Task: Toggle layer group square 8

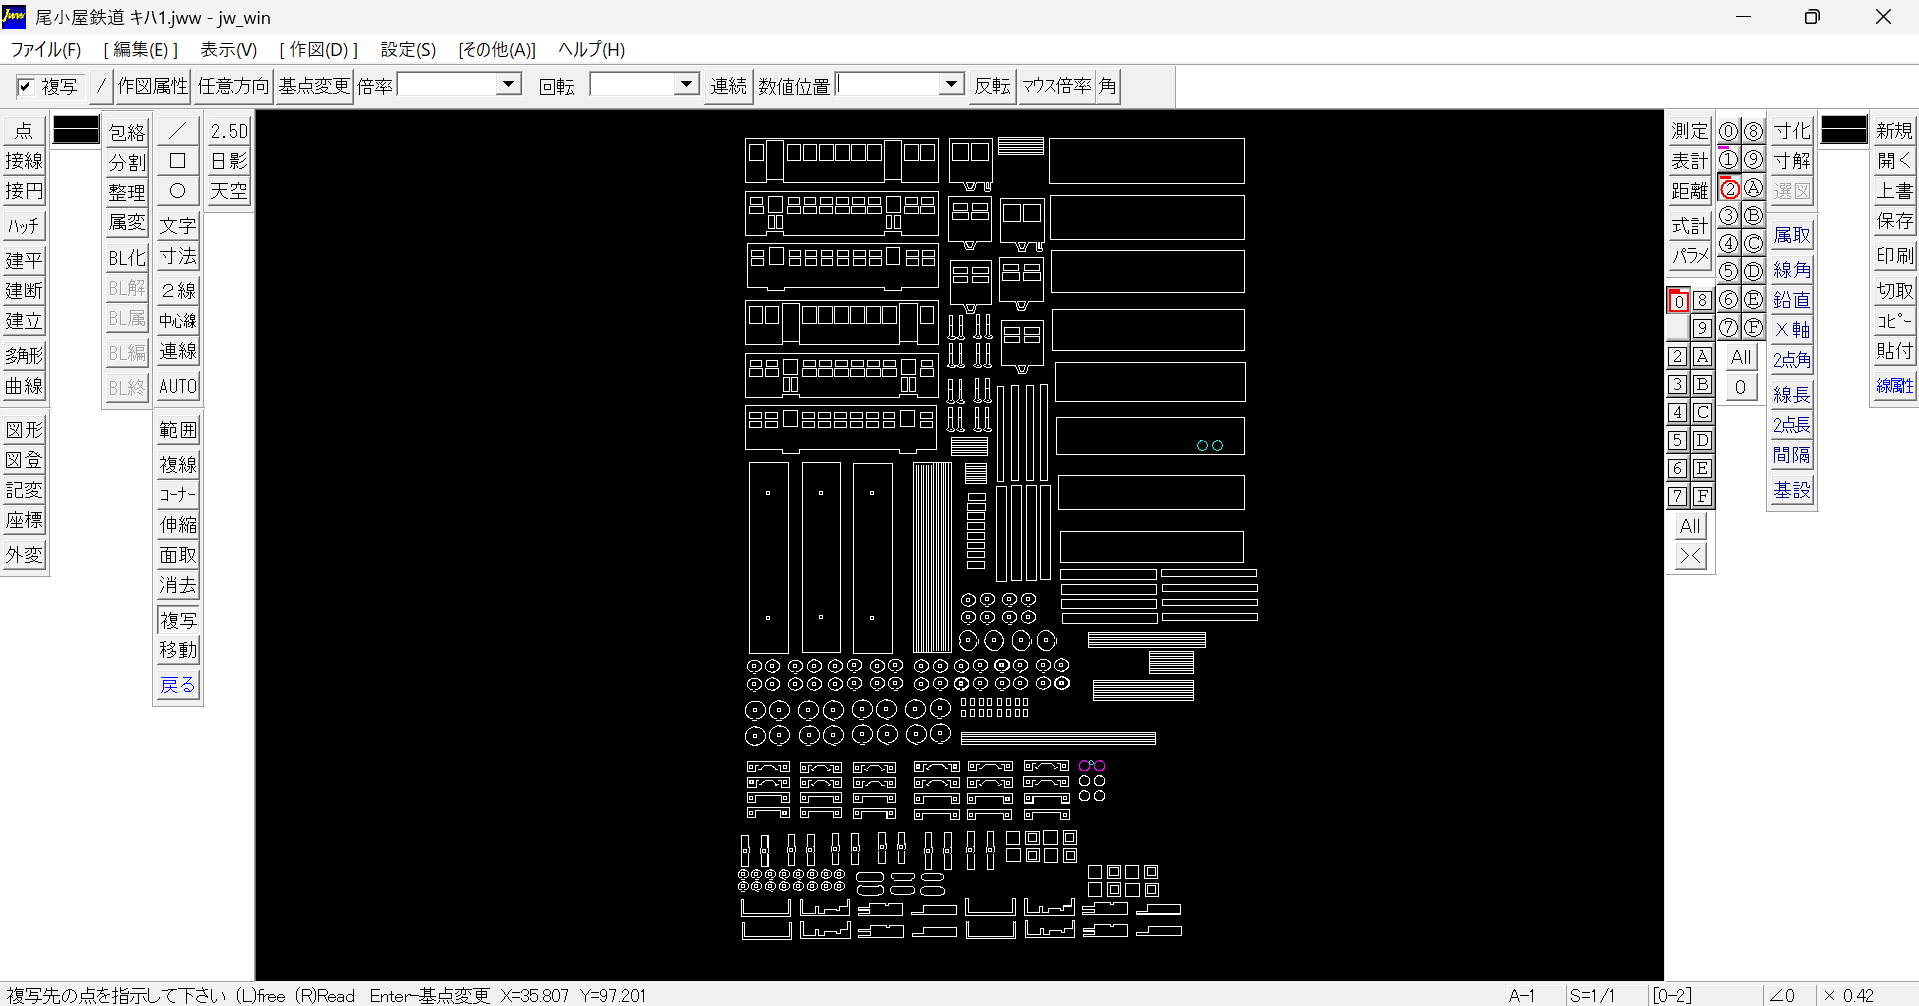Action: (x=1702, y=301)
